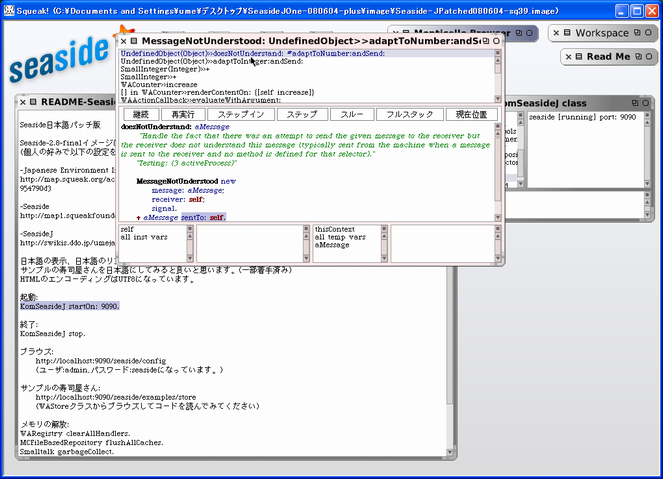Click the stack list scroll-down arrow
The width and height of the screenshot is (663, 479).
click(498, 99)
